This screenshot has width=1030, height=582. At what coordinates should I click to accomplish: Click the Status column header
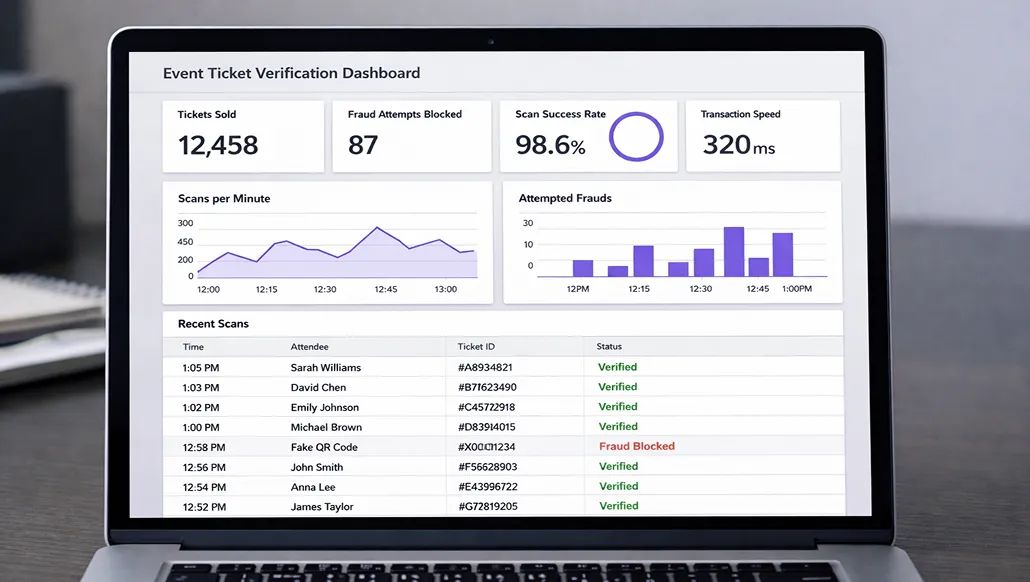point(609,347)
